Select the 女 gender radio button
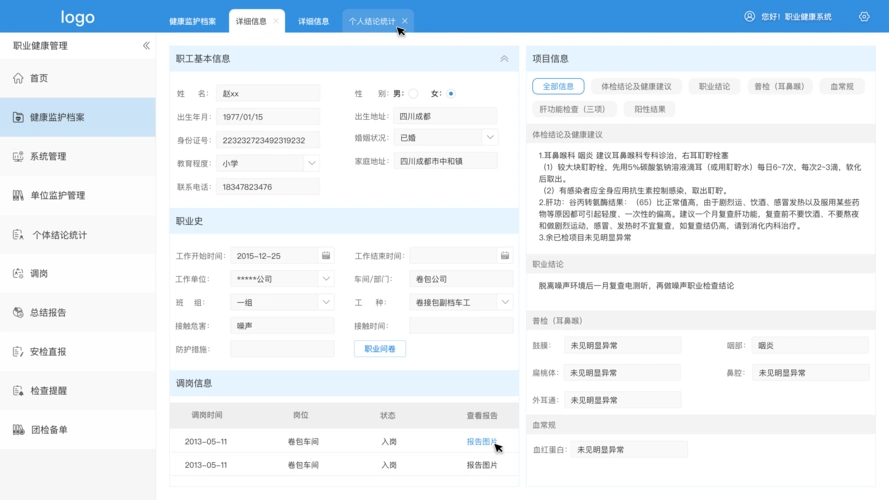Viewport: 889px width, 500px height. click(451, 94)
